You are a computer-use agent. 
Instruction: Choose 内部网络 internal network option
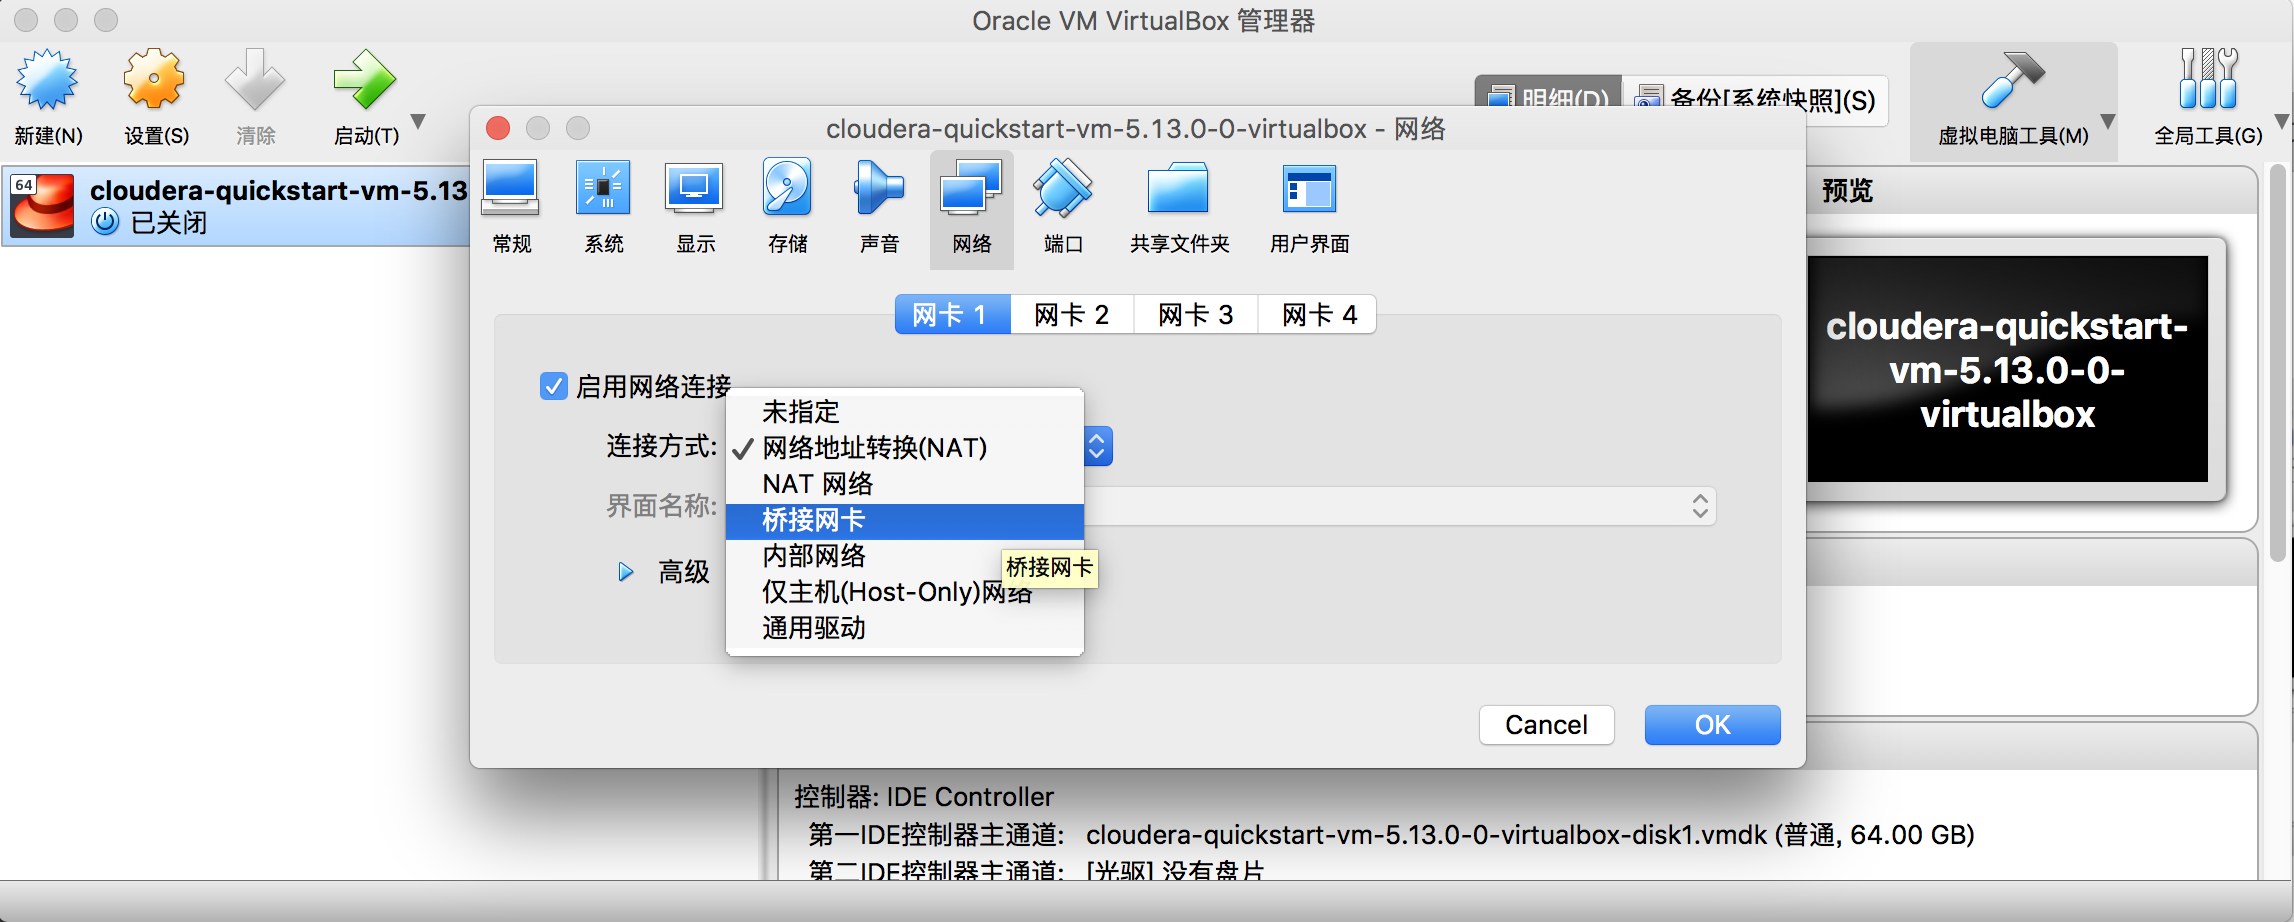tap(905, 556)
